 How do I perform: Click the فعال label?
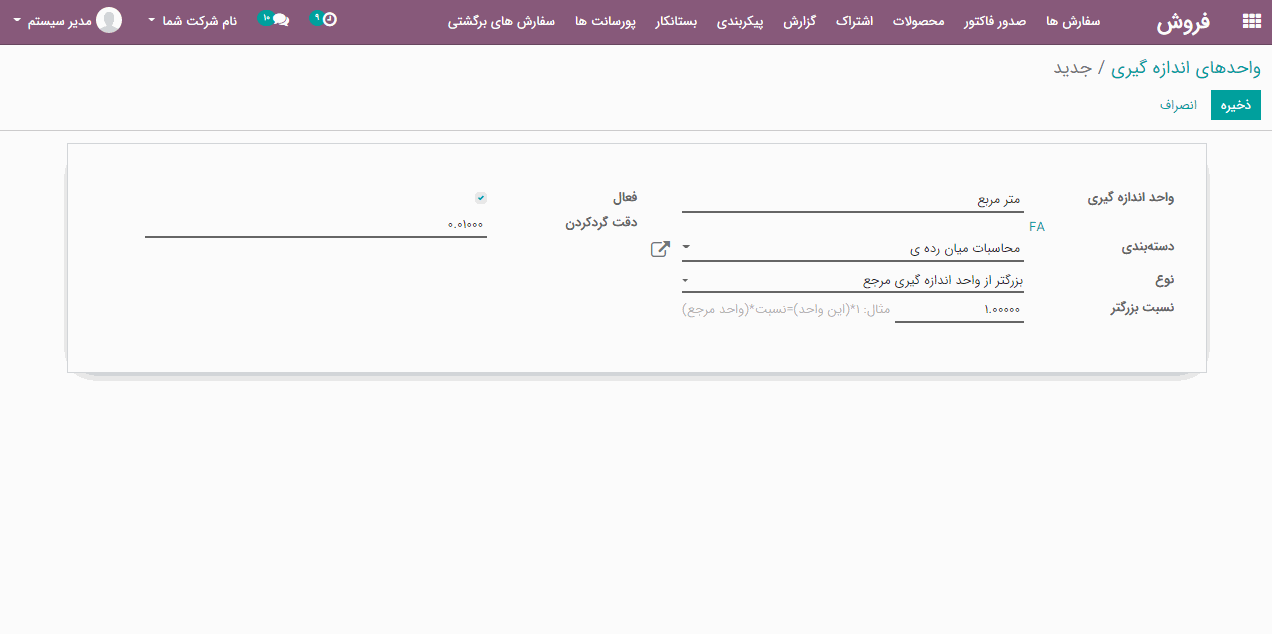(625, 198)
